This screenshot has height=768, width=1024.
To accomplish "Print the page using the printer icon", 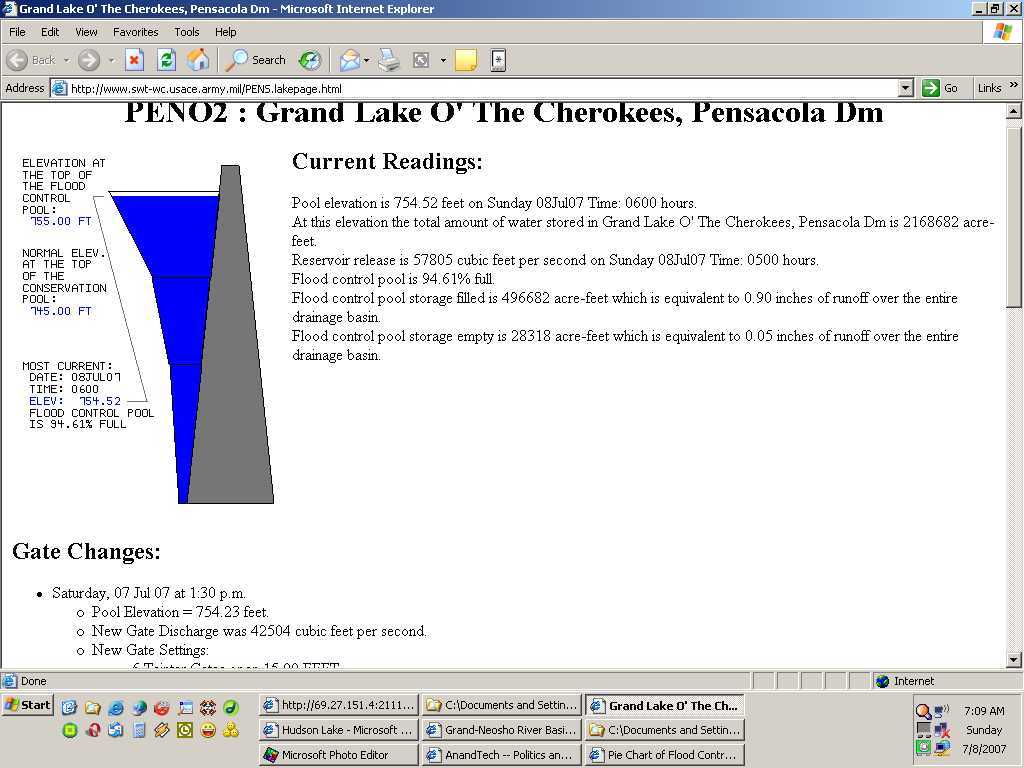I will click(389, 60).
